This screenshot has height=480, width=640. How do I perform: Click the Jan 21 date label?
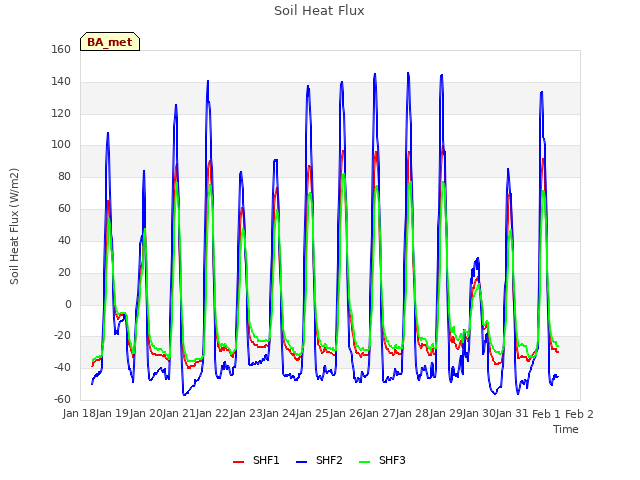coord(179,414)
